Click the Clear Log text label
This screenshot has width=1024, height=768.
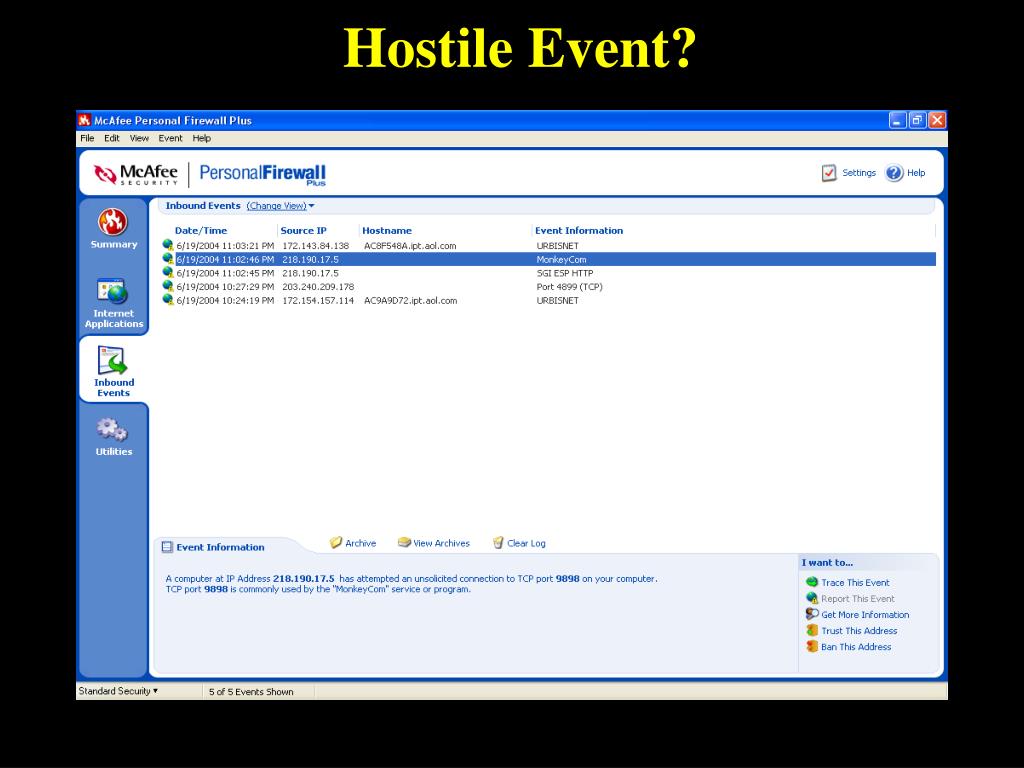526,543
